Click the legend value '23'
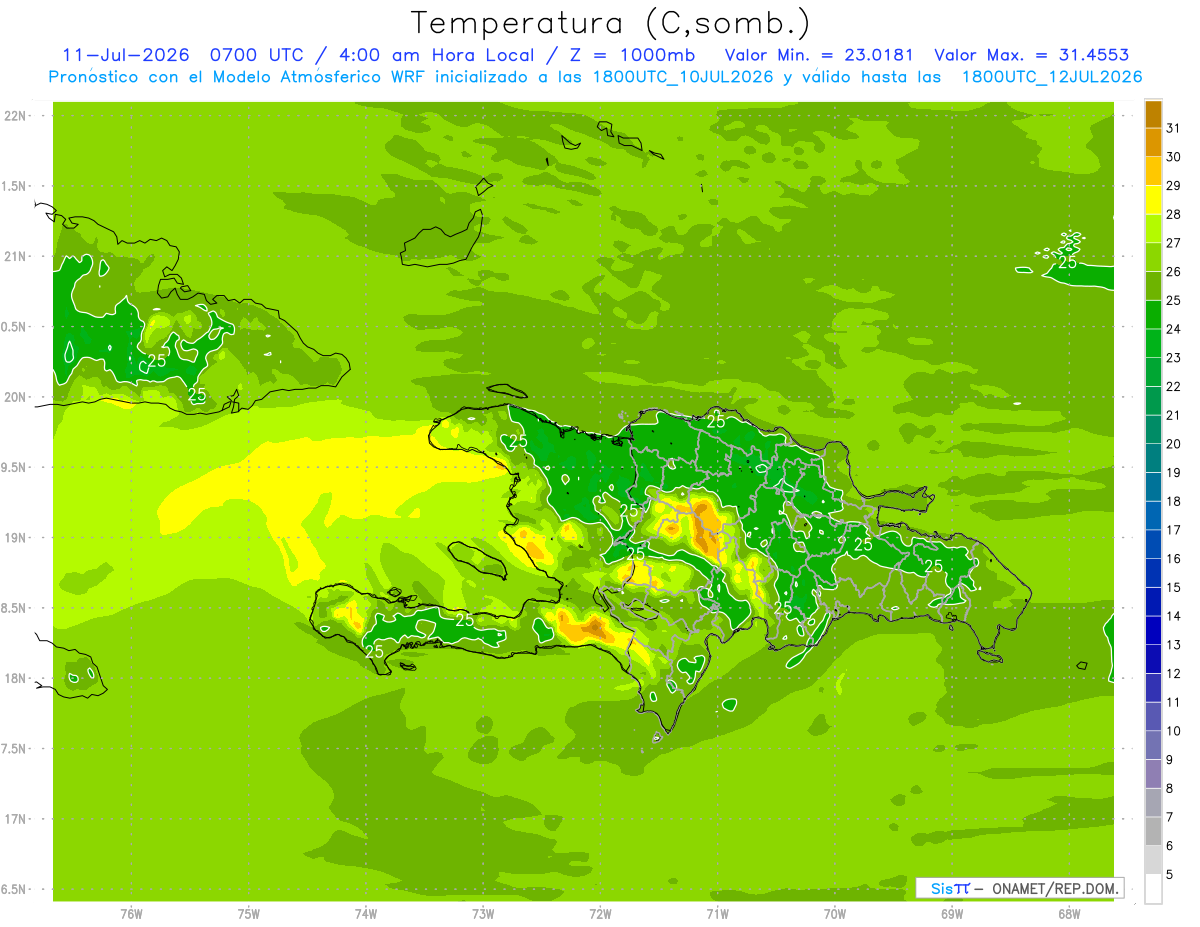The height and width of the screenshot is (927, 1200). (x=1174, y=358)
